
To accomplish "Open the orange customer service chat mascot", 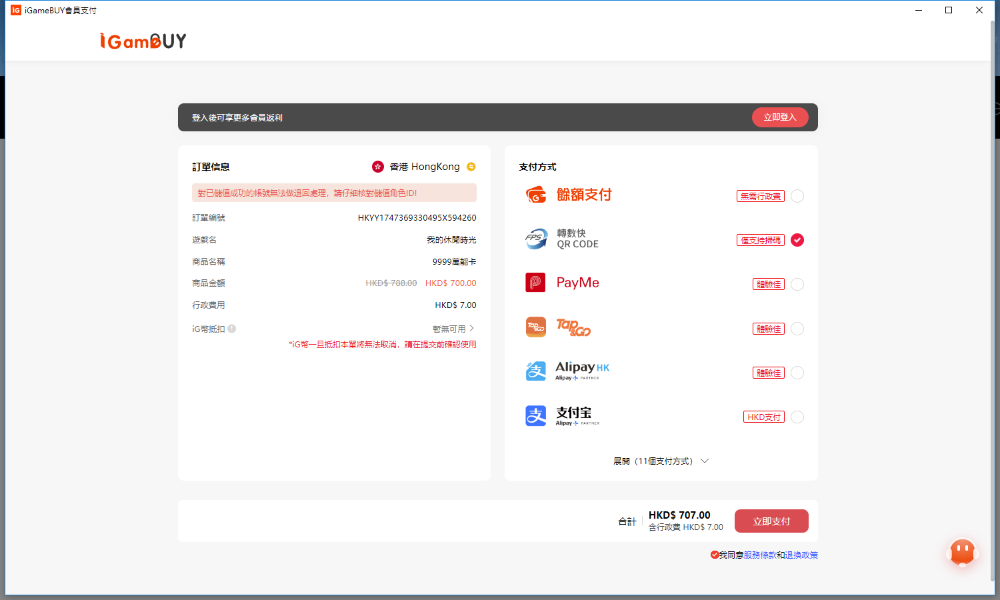I will [x=961, y=552].
